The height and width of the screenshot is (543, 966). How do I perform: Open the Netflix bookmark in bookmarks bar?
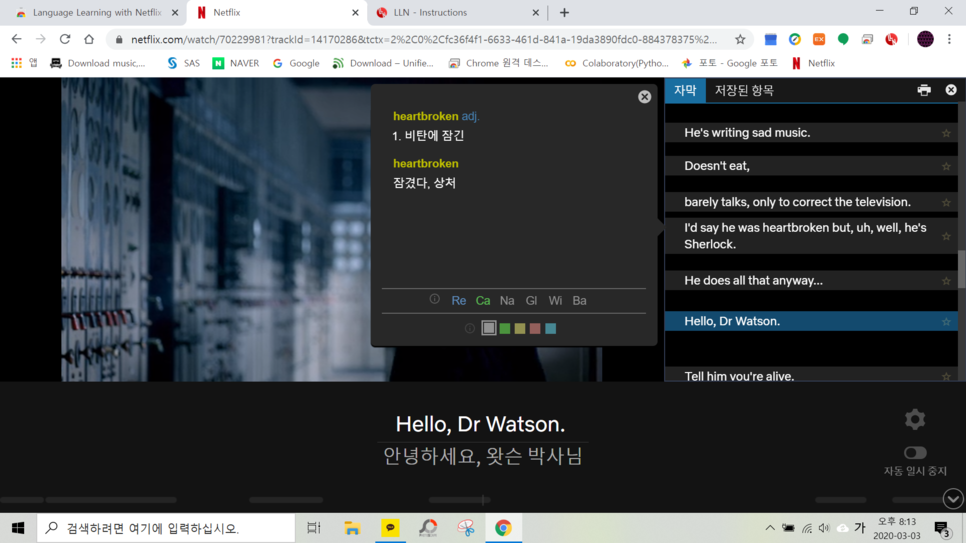(813, 63)
